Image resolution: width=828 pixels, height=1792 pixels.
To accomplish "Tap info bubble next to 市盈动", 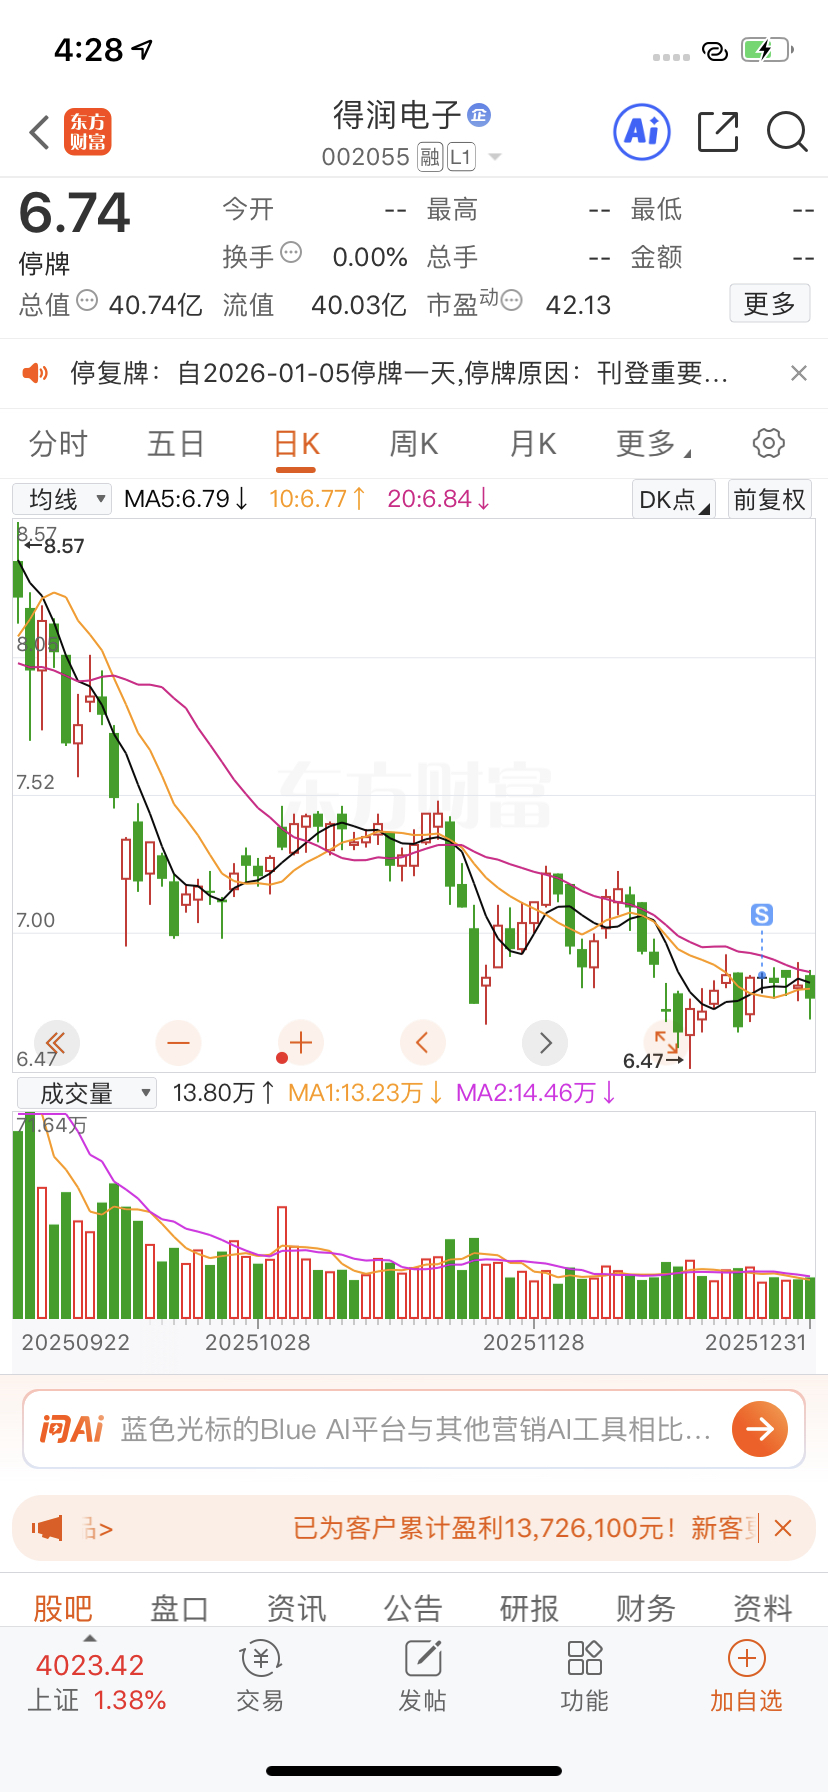I will click(511, 300).
